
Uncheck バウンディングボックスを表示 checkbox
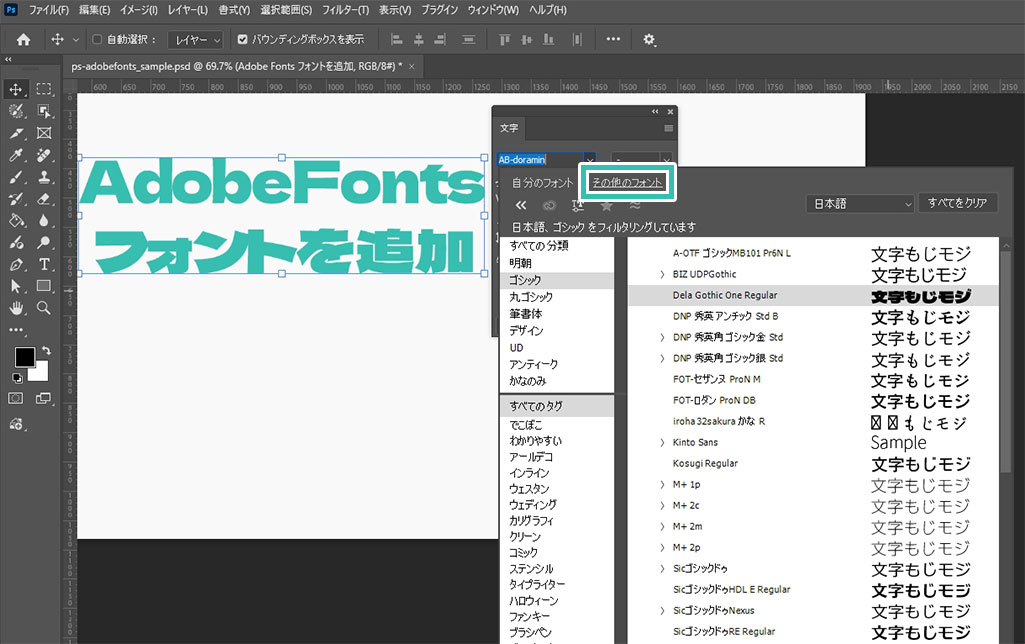tap(242, 40)
